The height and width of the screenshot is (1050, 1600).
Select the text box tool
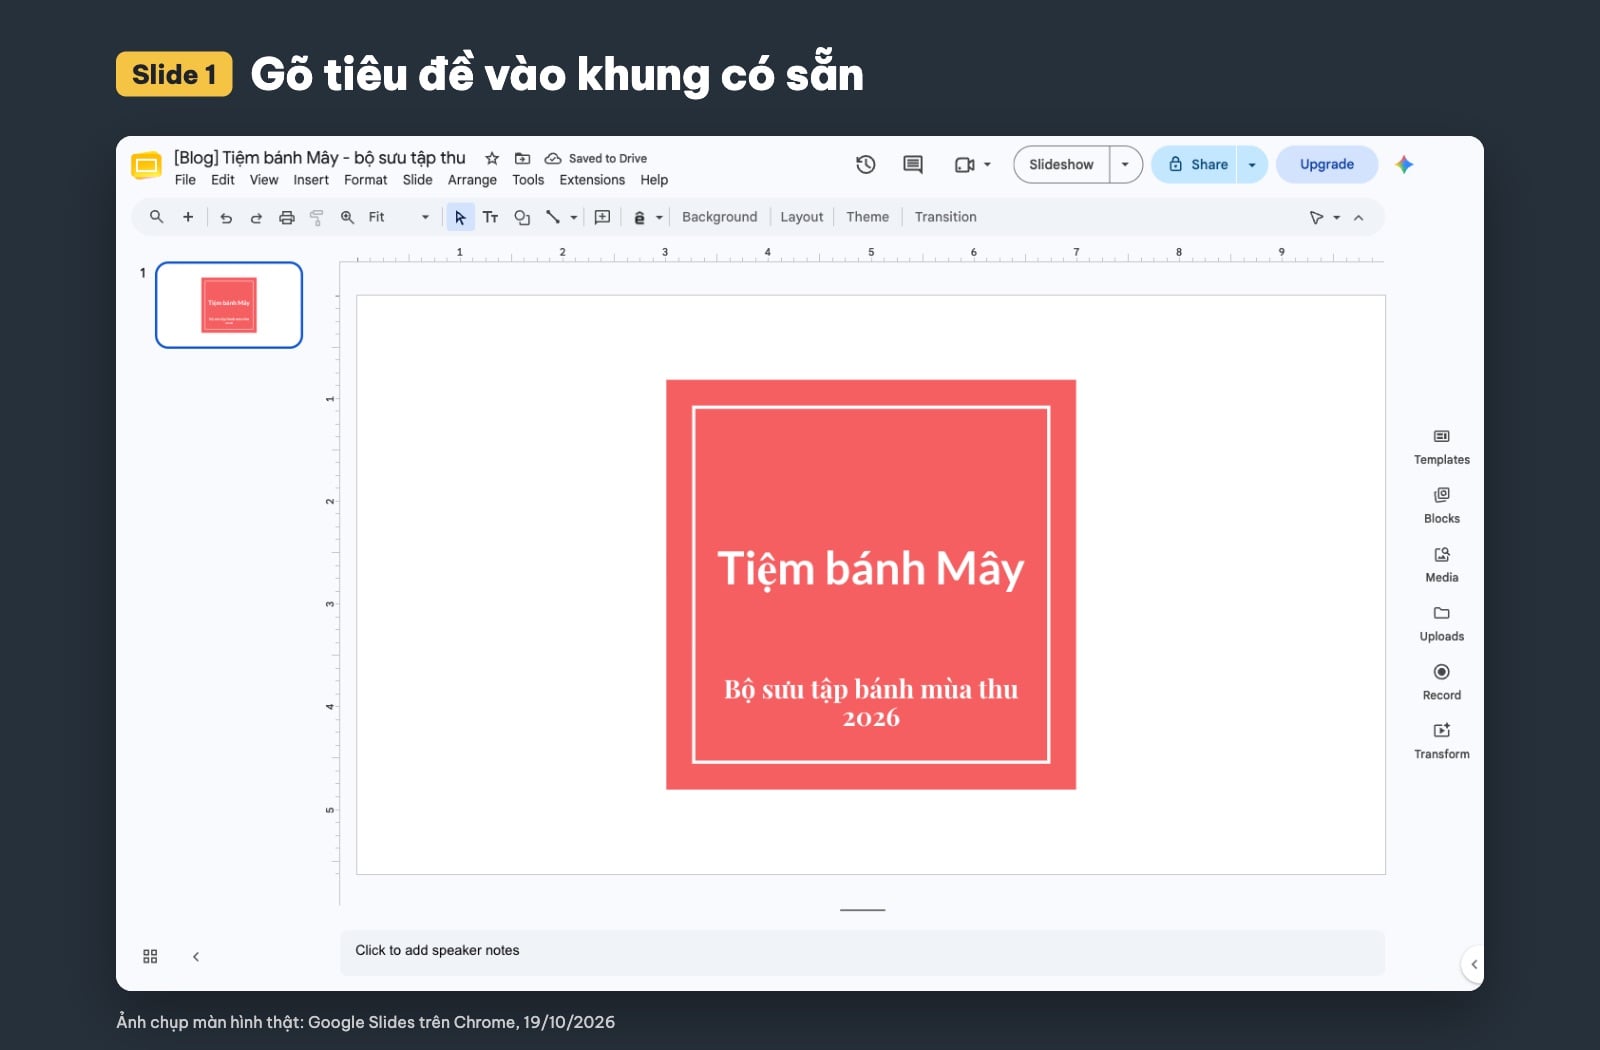point(490,217)
